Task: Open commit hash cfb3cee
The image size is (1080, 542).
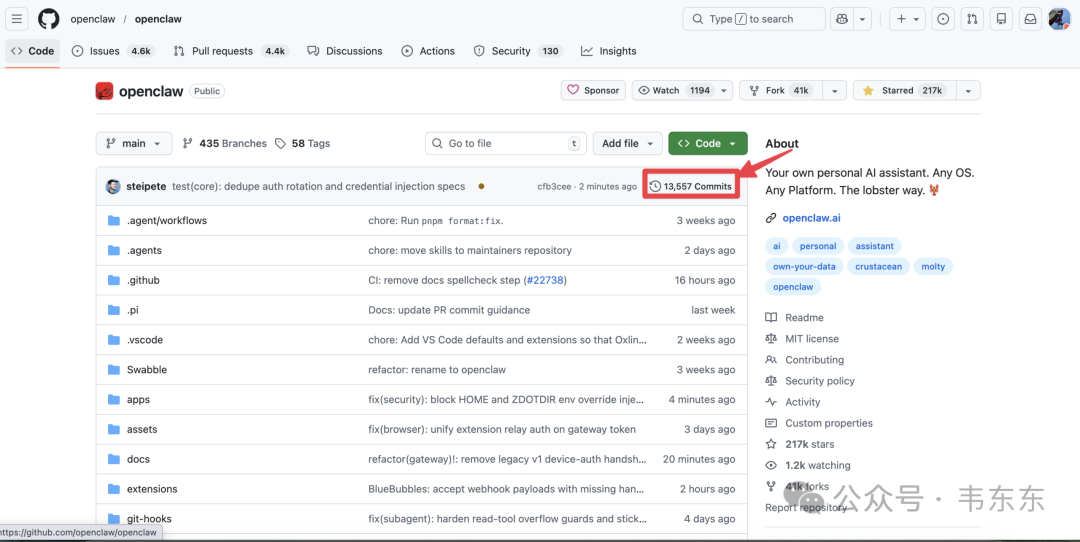Action: (x=554, y=187)
